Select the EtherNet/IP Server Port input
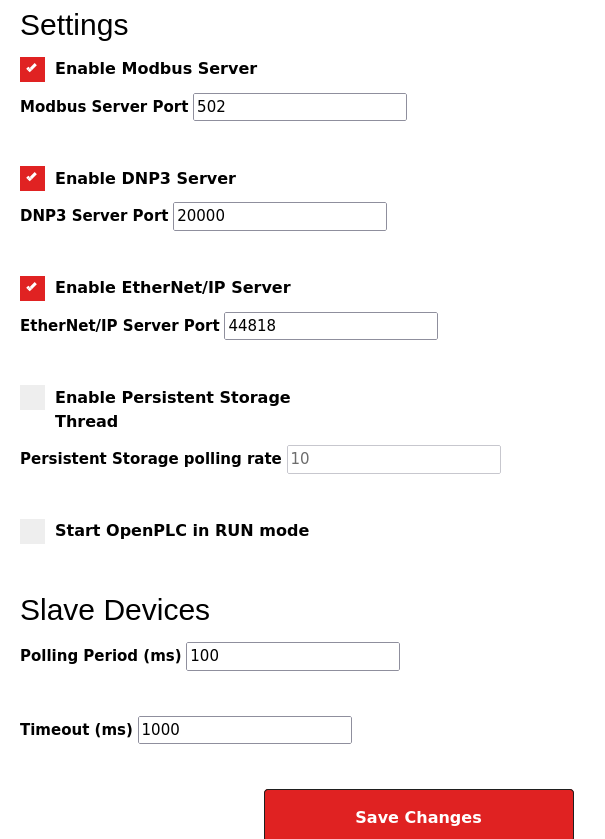Viewport: 605px width, 839px height. [x=330, y=326]
